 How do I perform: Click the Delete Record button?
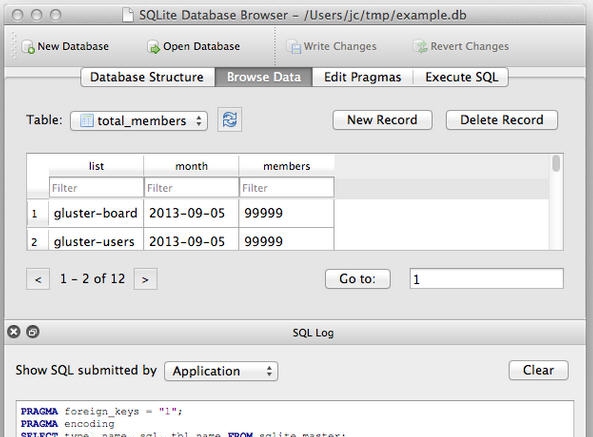[502, 120]
